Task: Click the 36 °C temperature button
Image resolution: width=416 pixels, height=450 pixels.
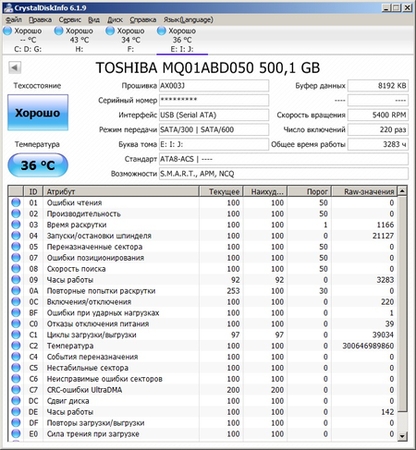Action: [38, 165]
